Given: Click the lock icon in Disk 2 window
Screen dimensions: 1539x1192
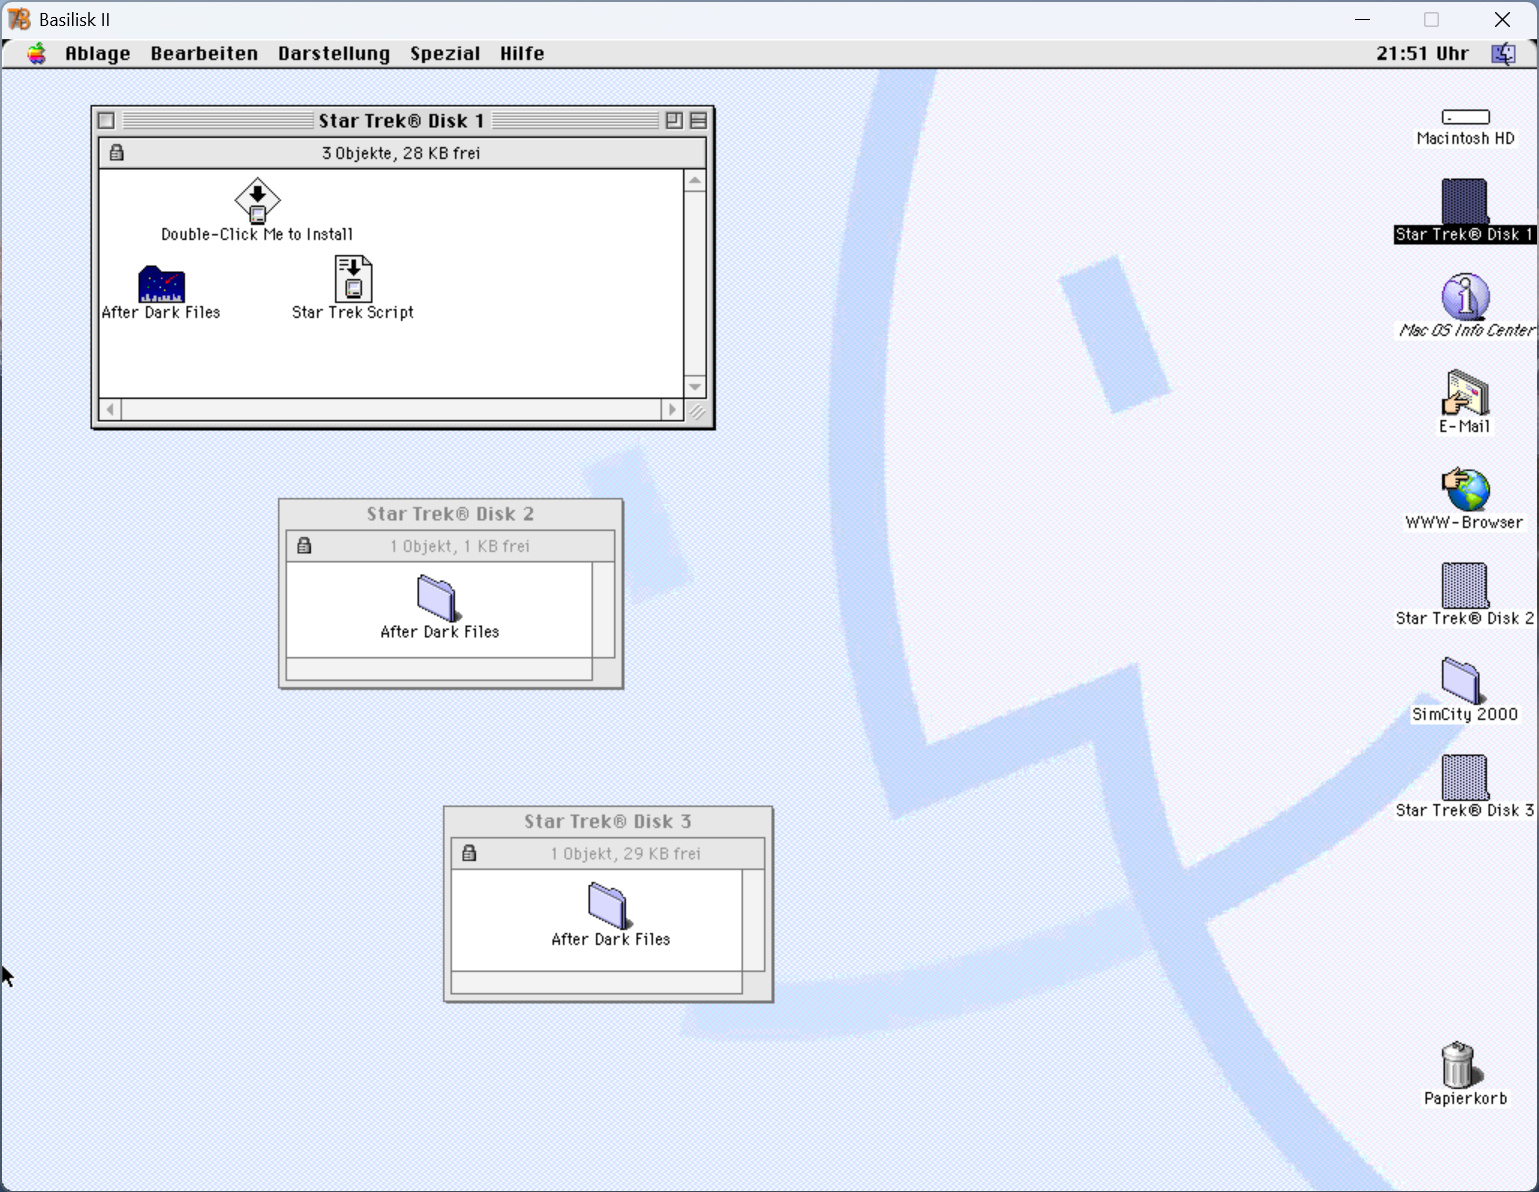Looking at the screenshot, I should pos(304,546).
